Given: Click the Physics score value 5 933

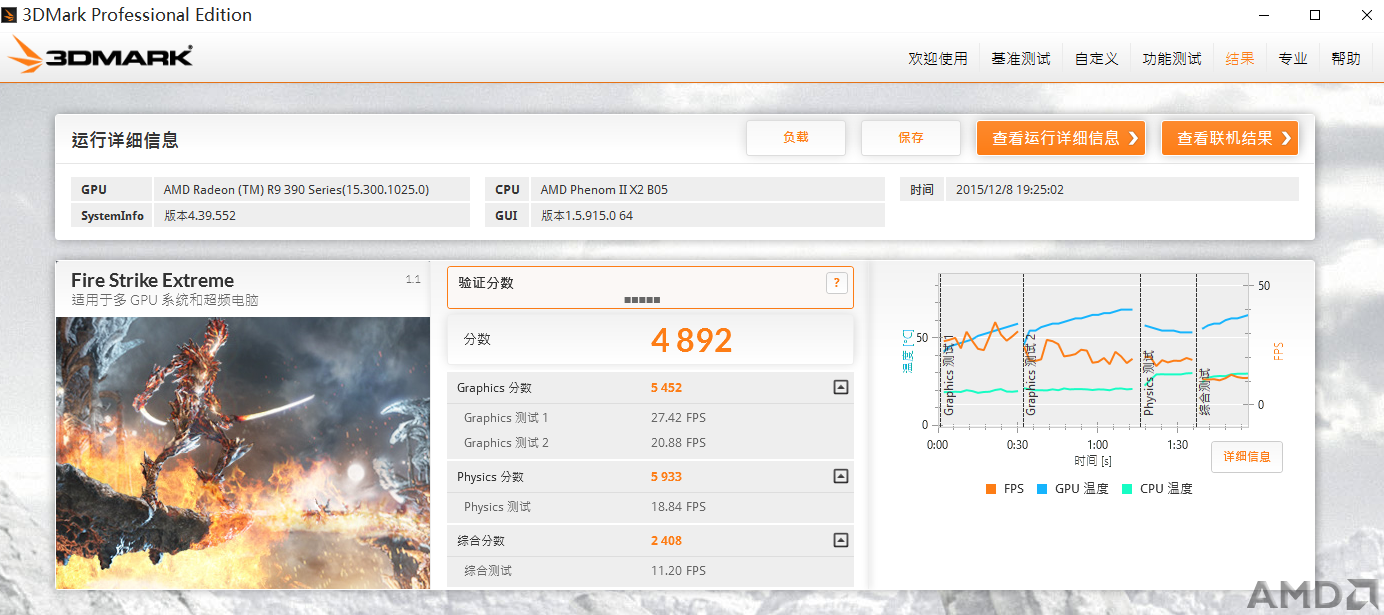Looking at the screenshot, I should [666, 477].
